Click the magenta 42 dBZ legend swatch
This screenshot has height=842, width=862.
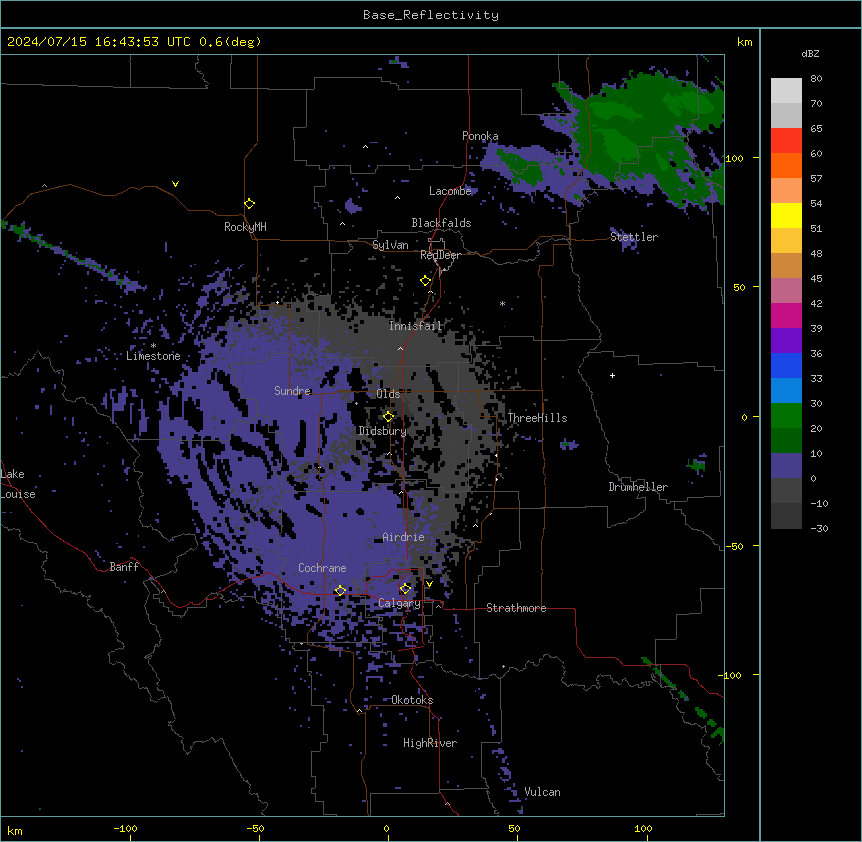click(786, 315)
